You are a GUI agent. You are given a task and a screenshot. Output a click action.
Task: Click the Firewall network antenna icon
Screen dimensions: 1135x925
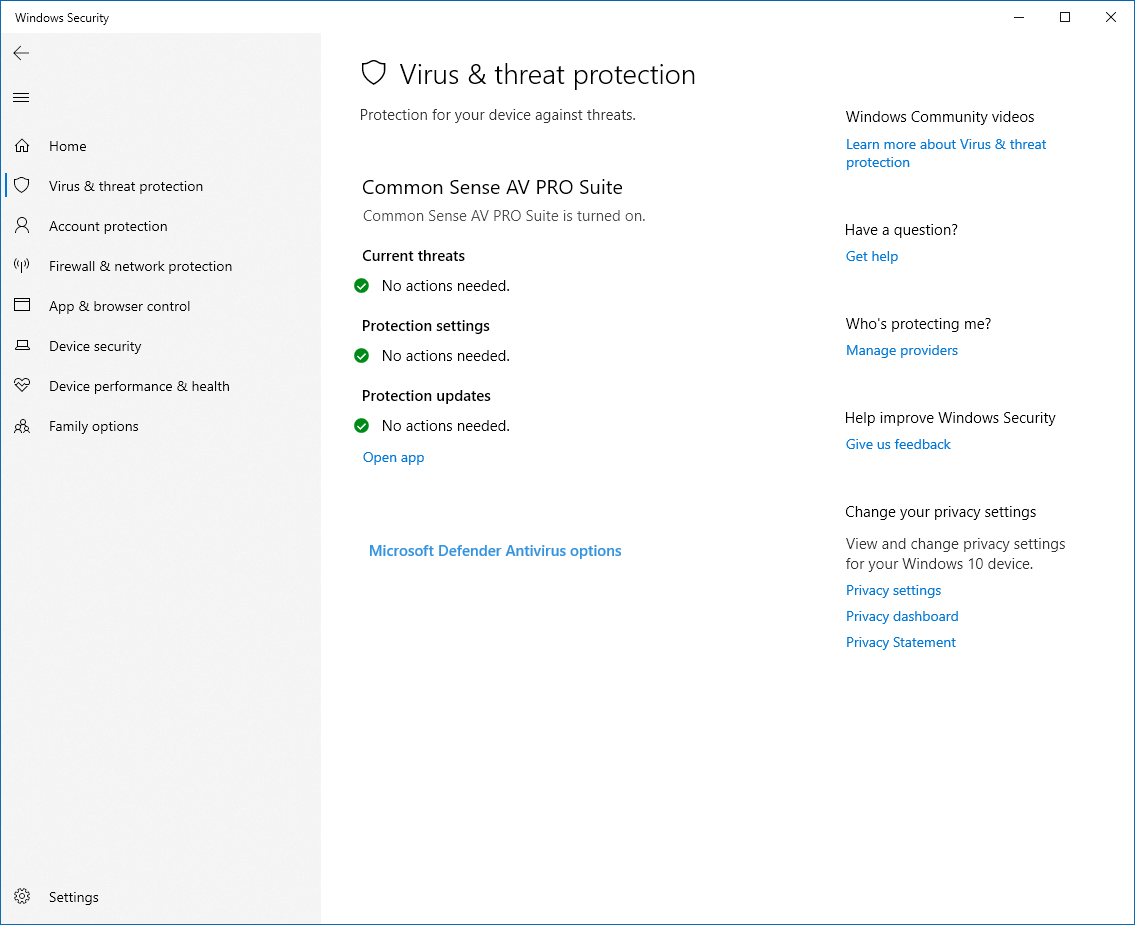coord(22,266)
